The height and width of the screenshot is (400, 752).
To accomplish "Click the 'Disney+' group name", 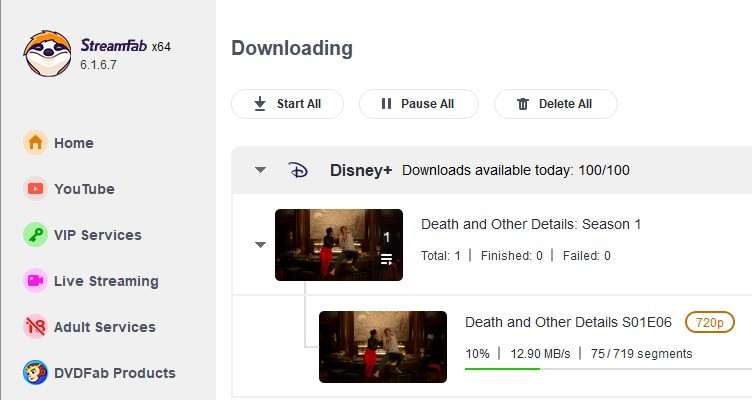I will click(x=361, y=170).
